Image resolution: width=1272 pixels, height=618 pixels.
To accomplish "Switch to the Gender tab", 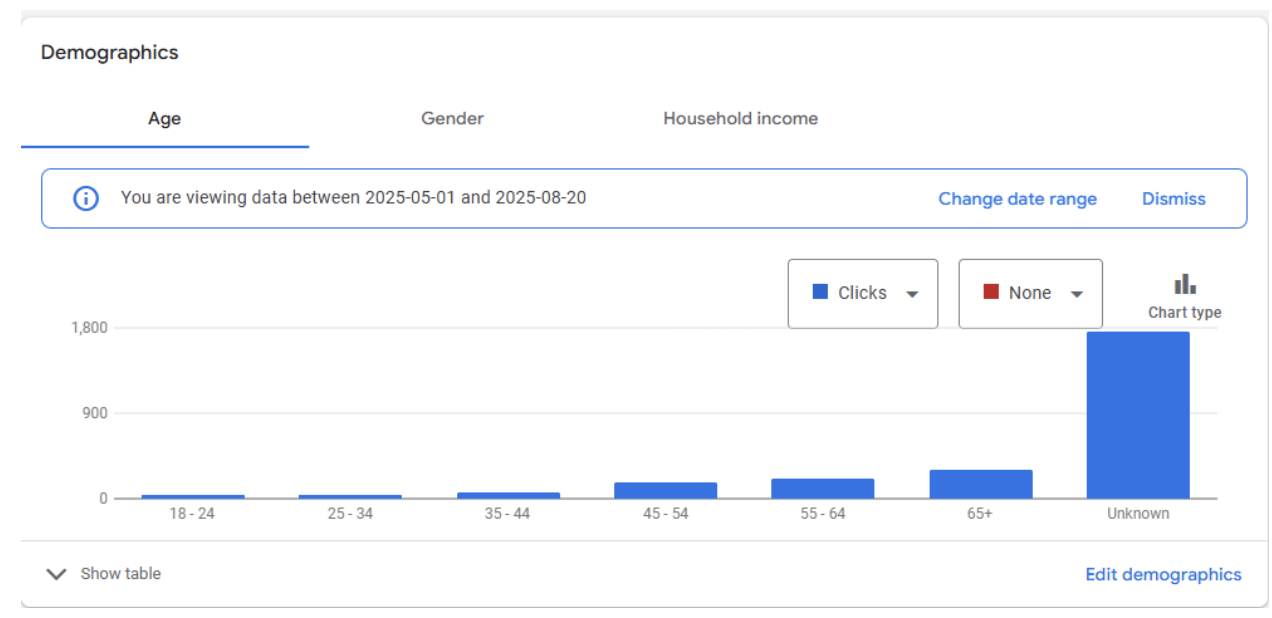I will [452, 118].
